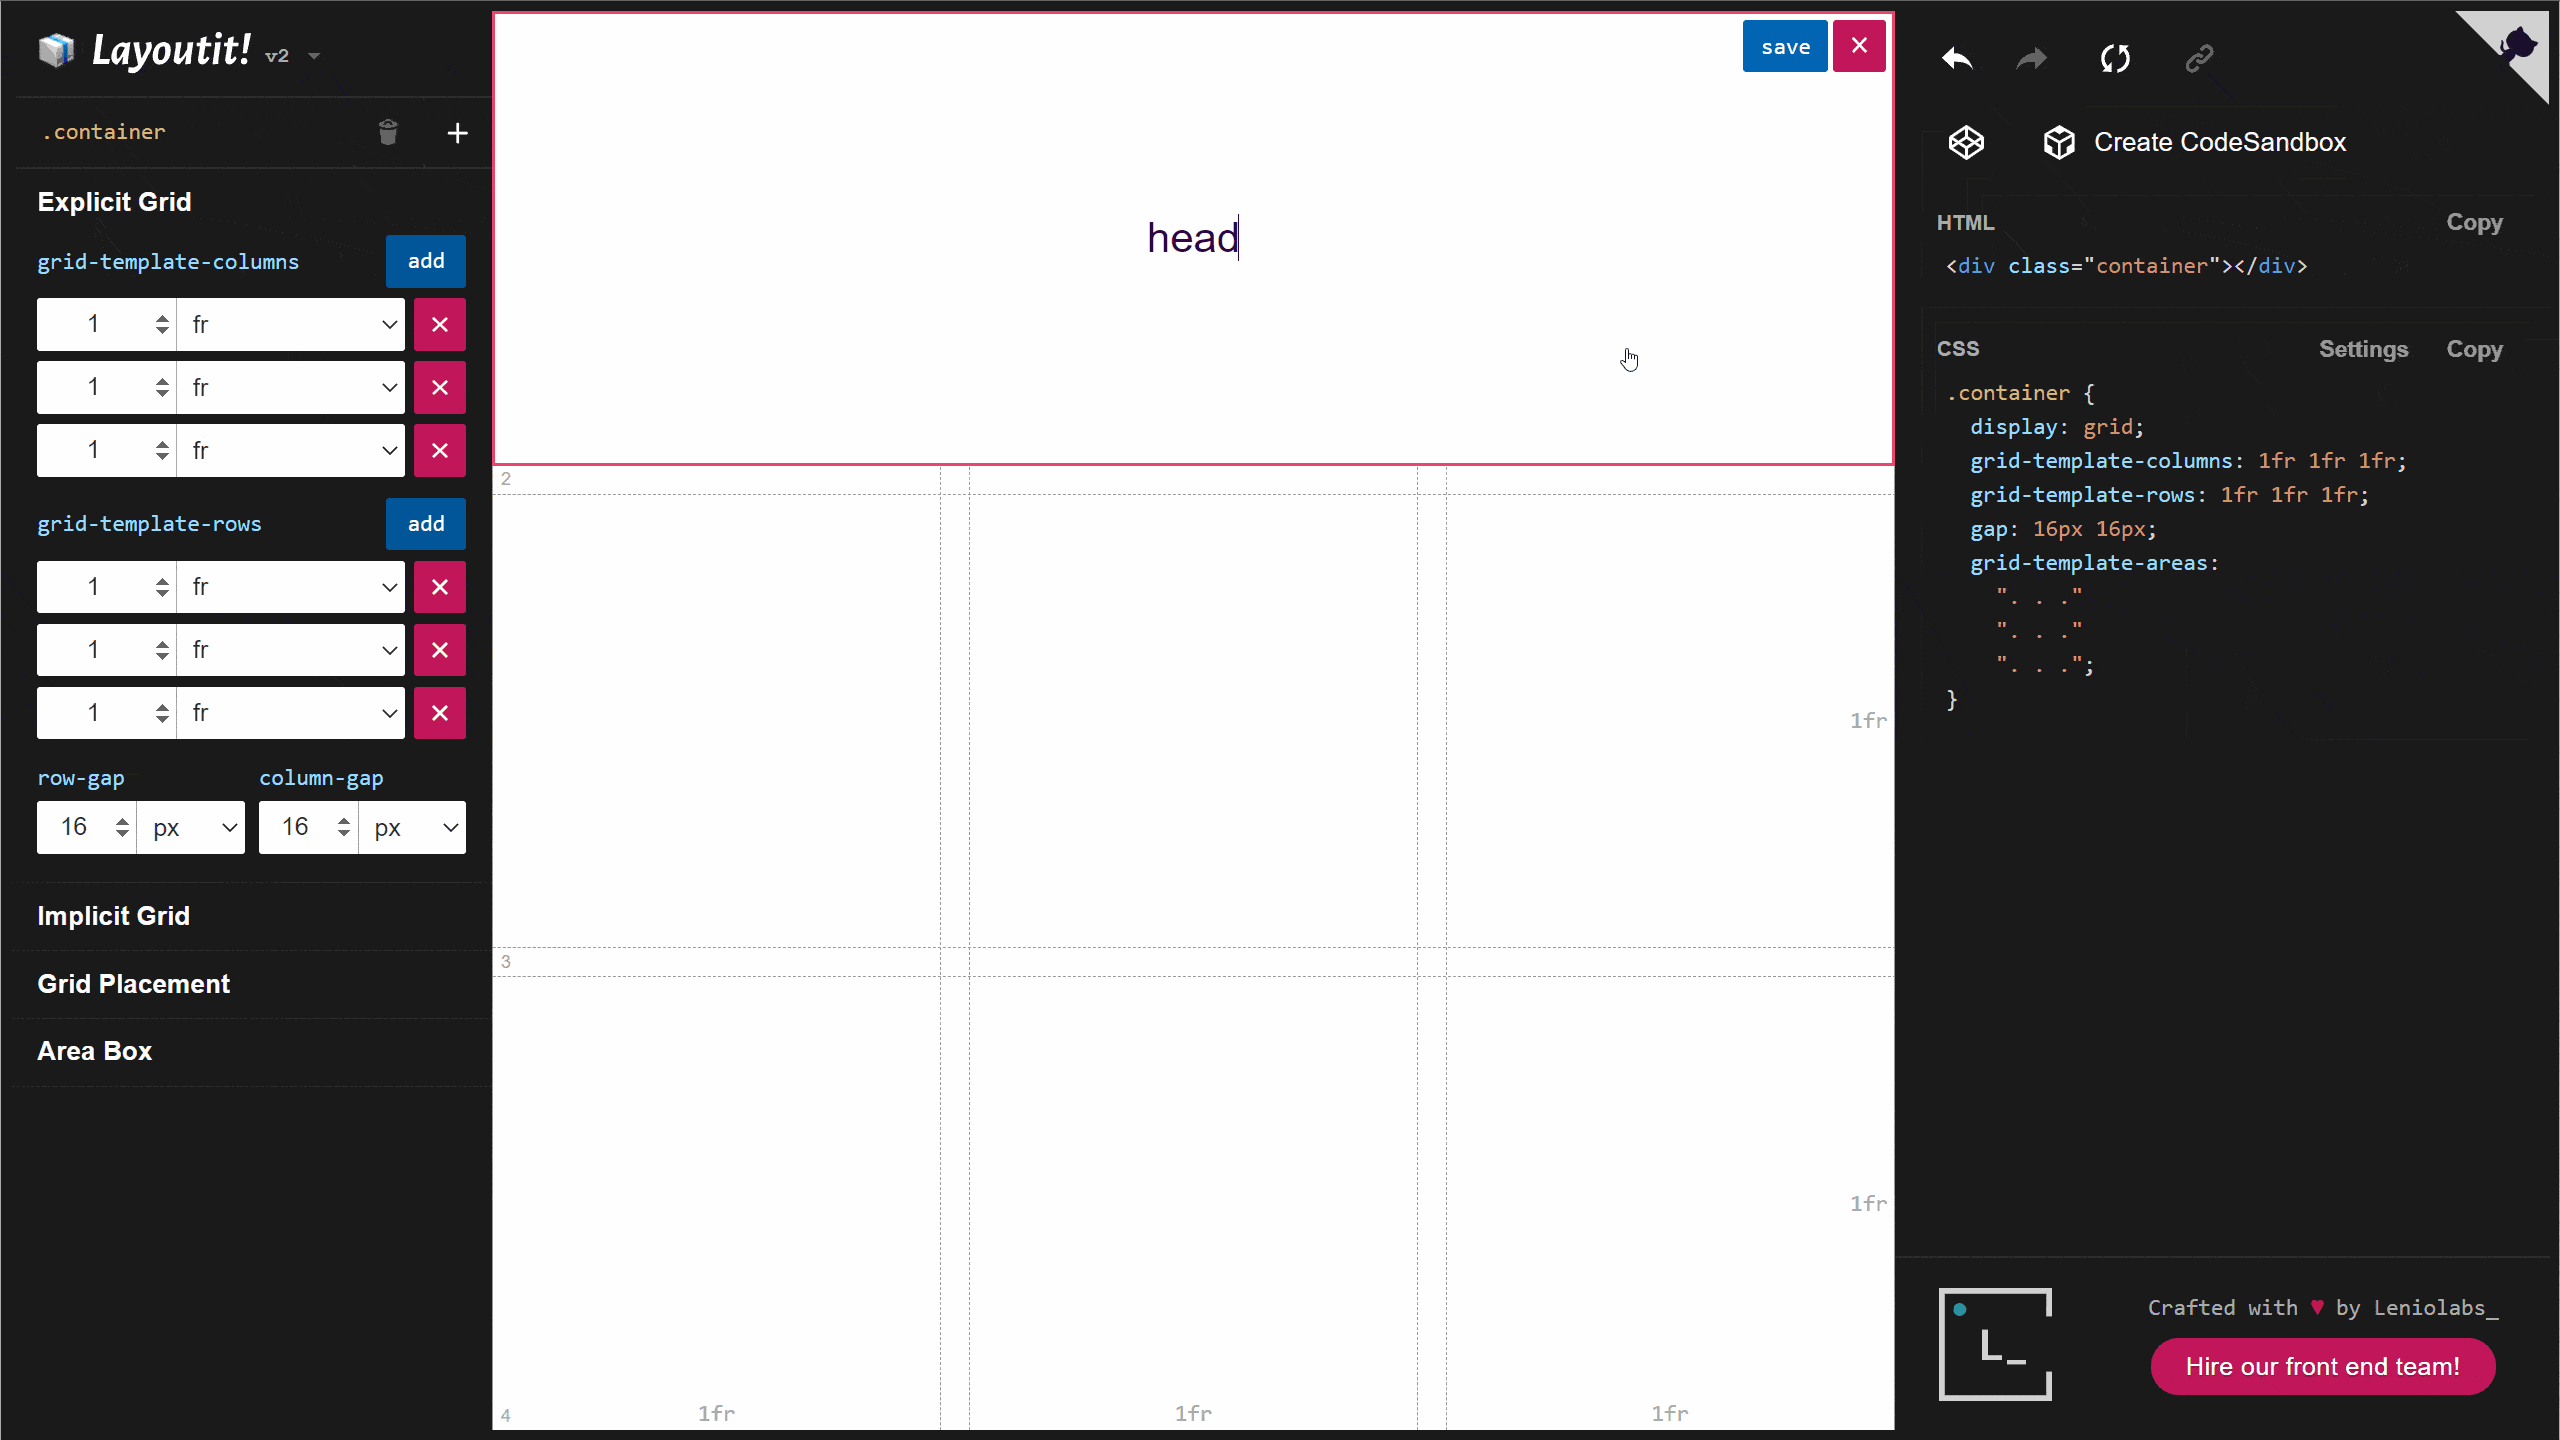Image resolution: width=2560 pixels, height=1440 pixels.
Task: Open the first column unit dropdown
Action: point(291,324)
